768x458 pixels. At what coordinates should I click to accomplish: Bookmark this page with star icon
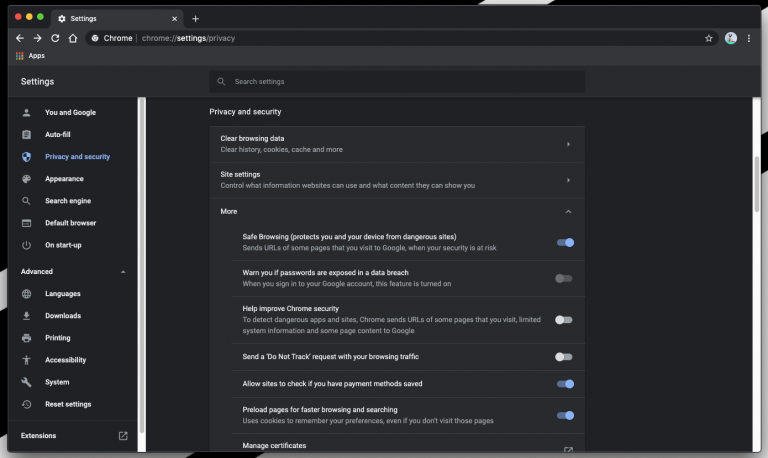pyautogui.click(x=709, y=38)
